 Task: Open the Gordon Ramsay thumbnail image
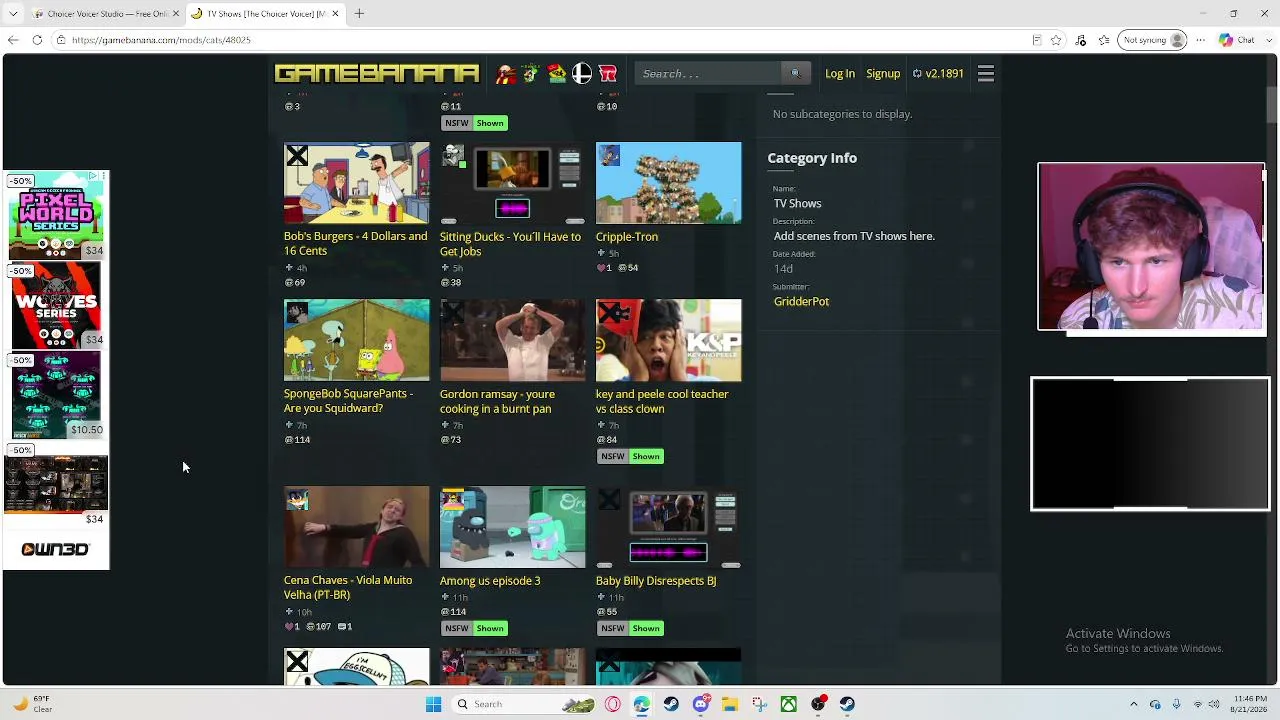[513, 340]
